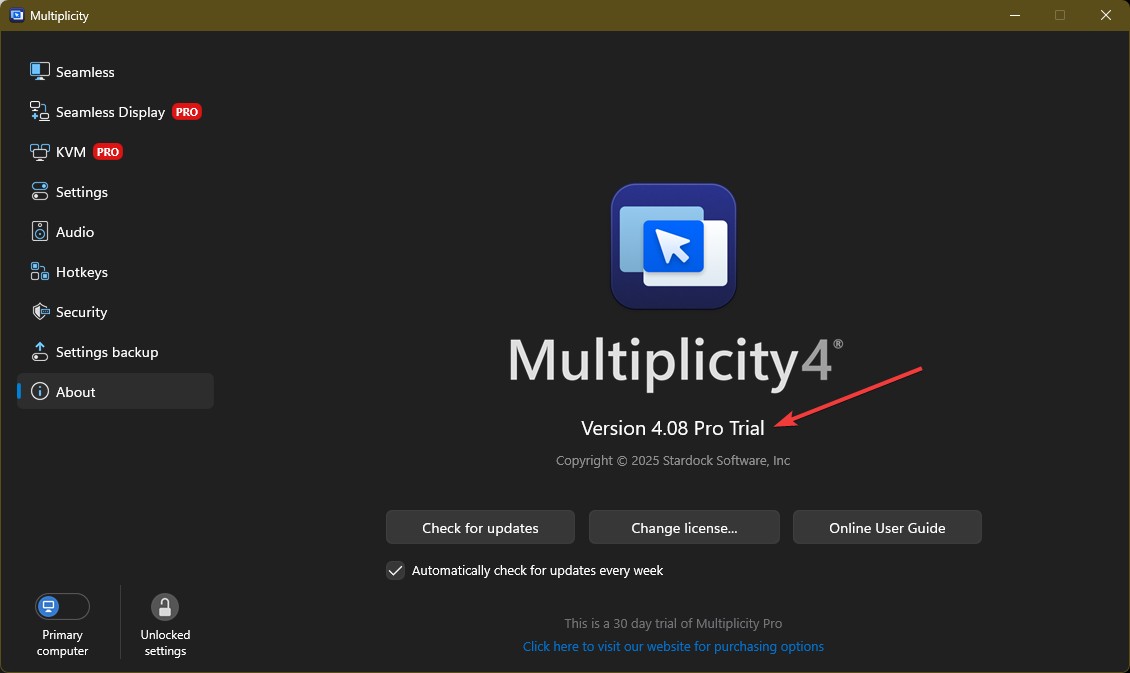The height and width of the screenshot is (673, 1130).
Task: Click the Multiplicity 4 logo image
Action: click(673, 246)
